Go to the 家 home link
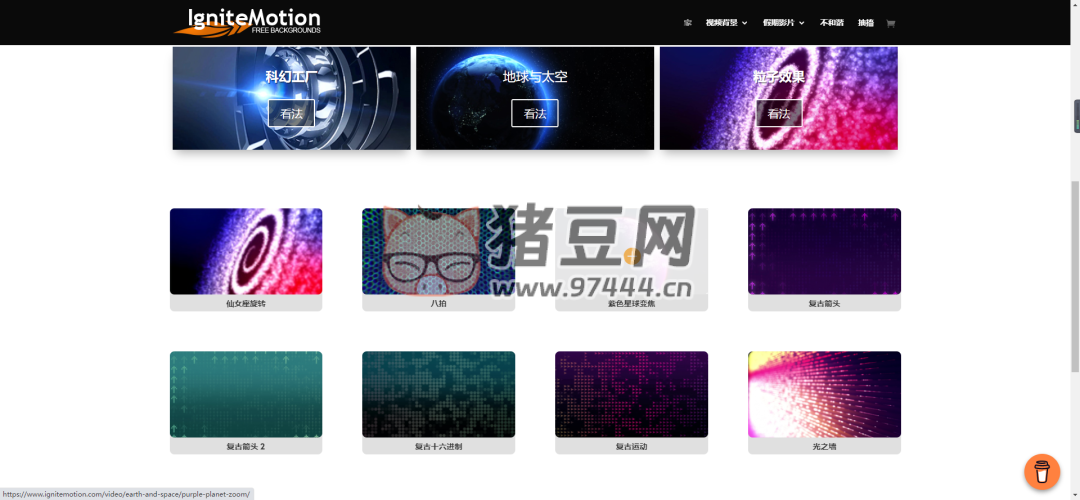The height and width of the screenshot is (500, 1080). click(687, 23)
